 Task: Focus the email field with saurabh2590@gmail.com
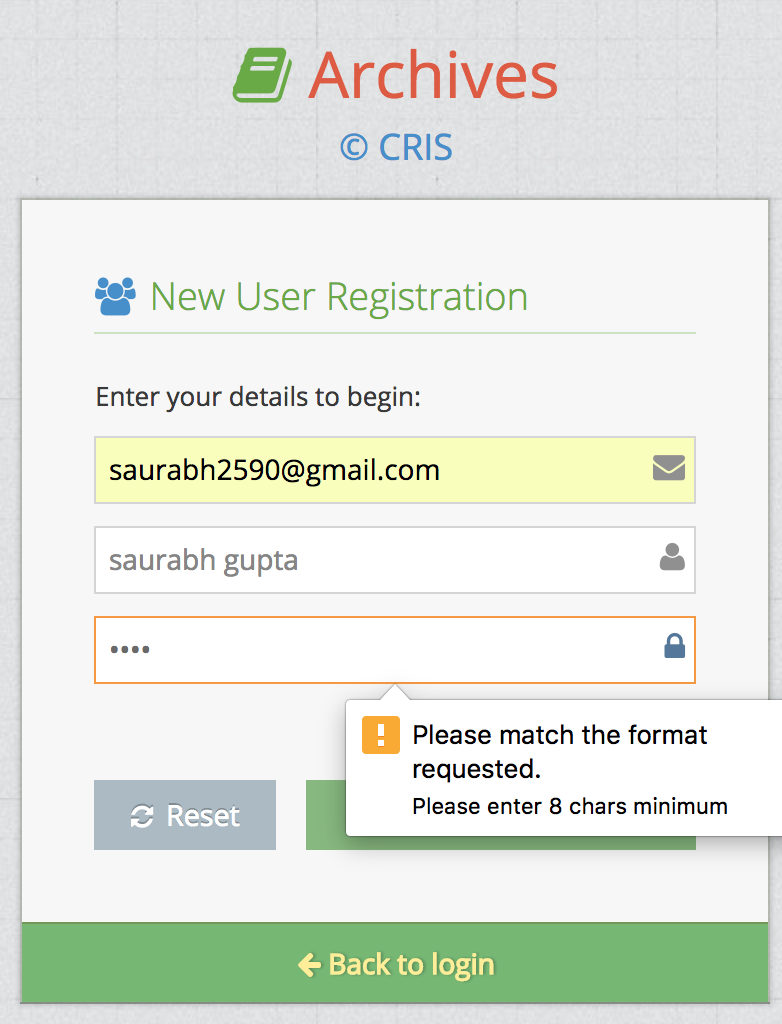[x=395, y=470]
